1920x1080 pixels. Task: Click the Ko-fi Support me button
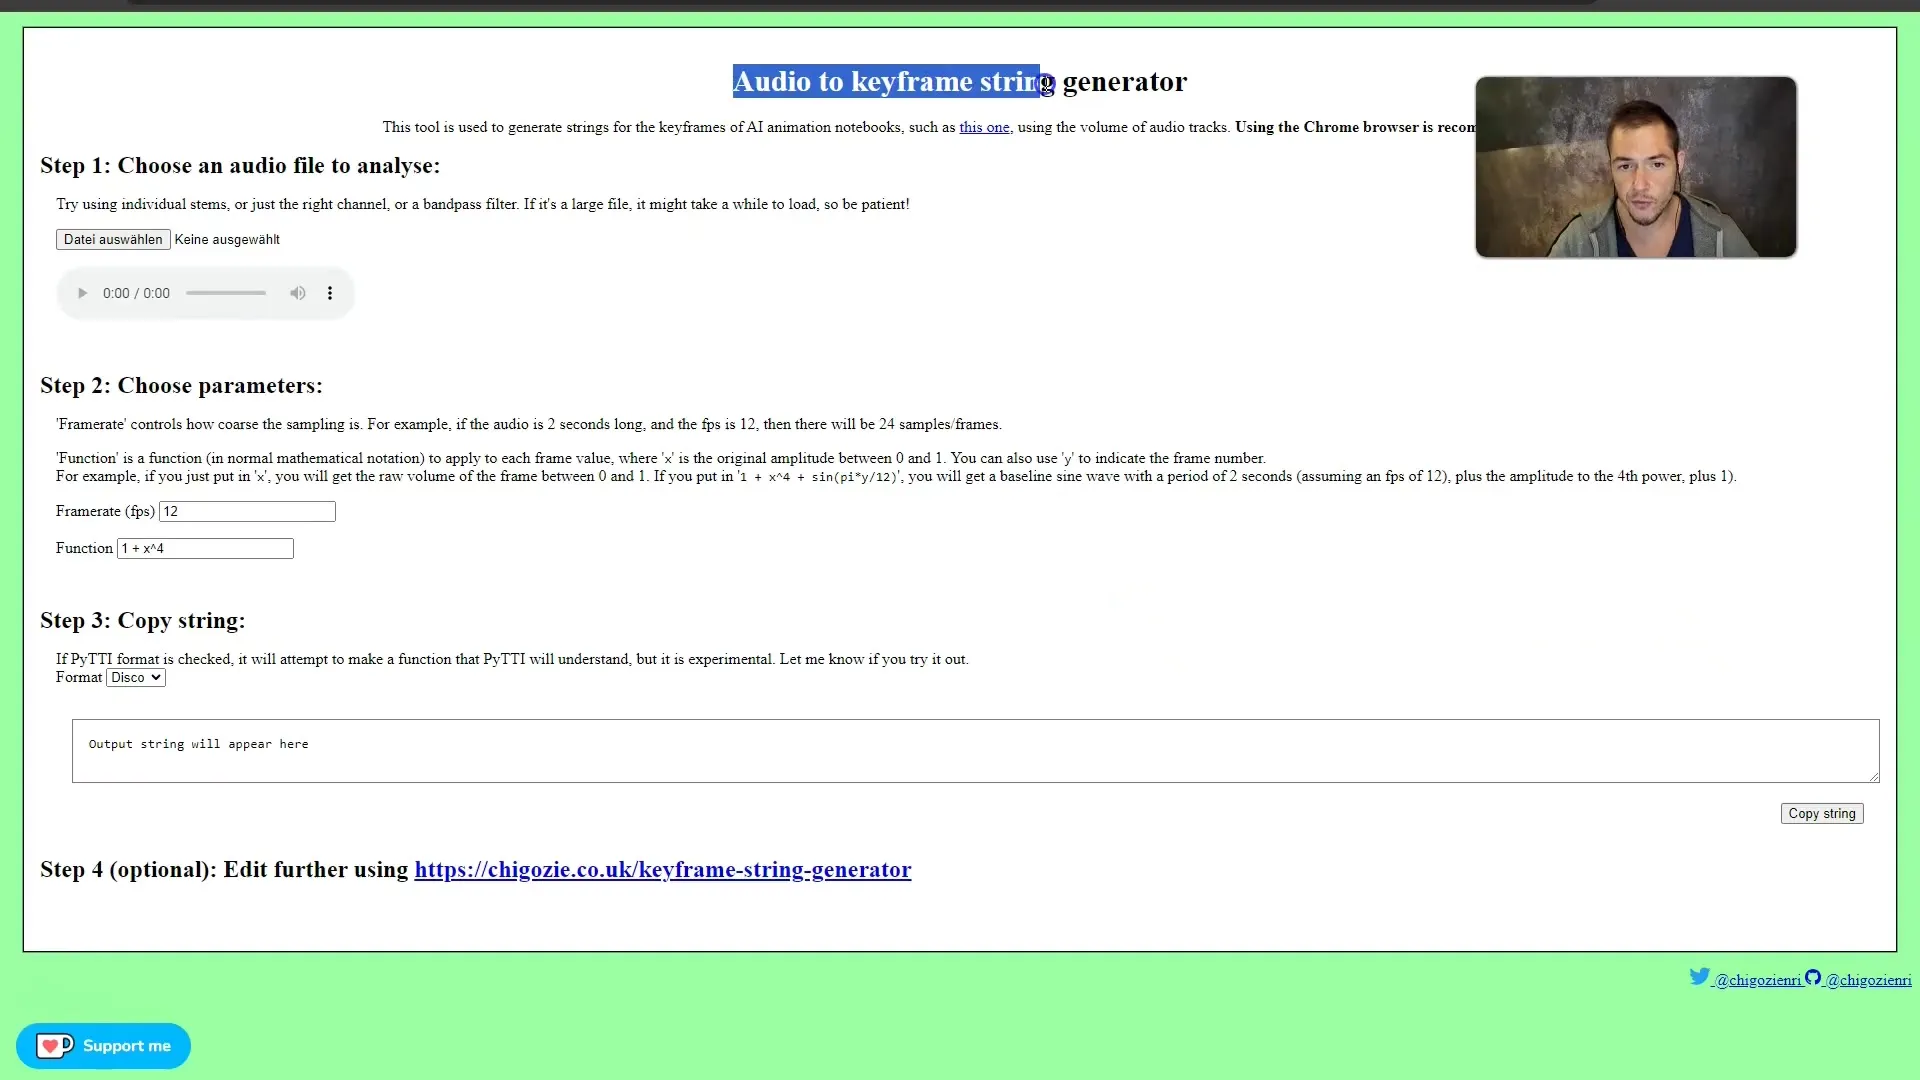coord(103,1046)
